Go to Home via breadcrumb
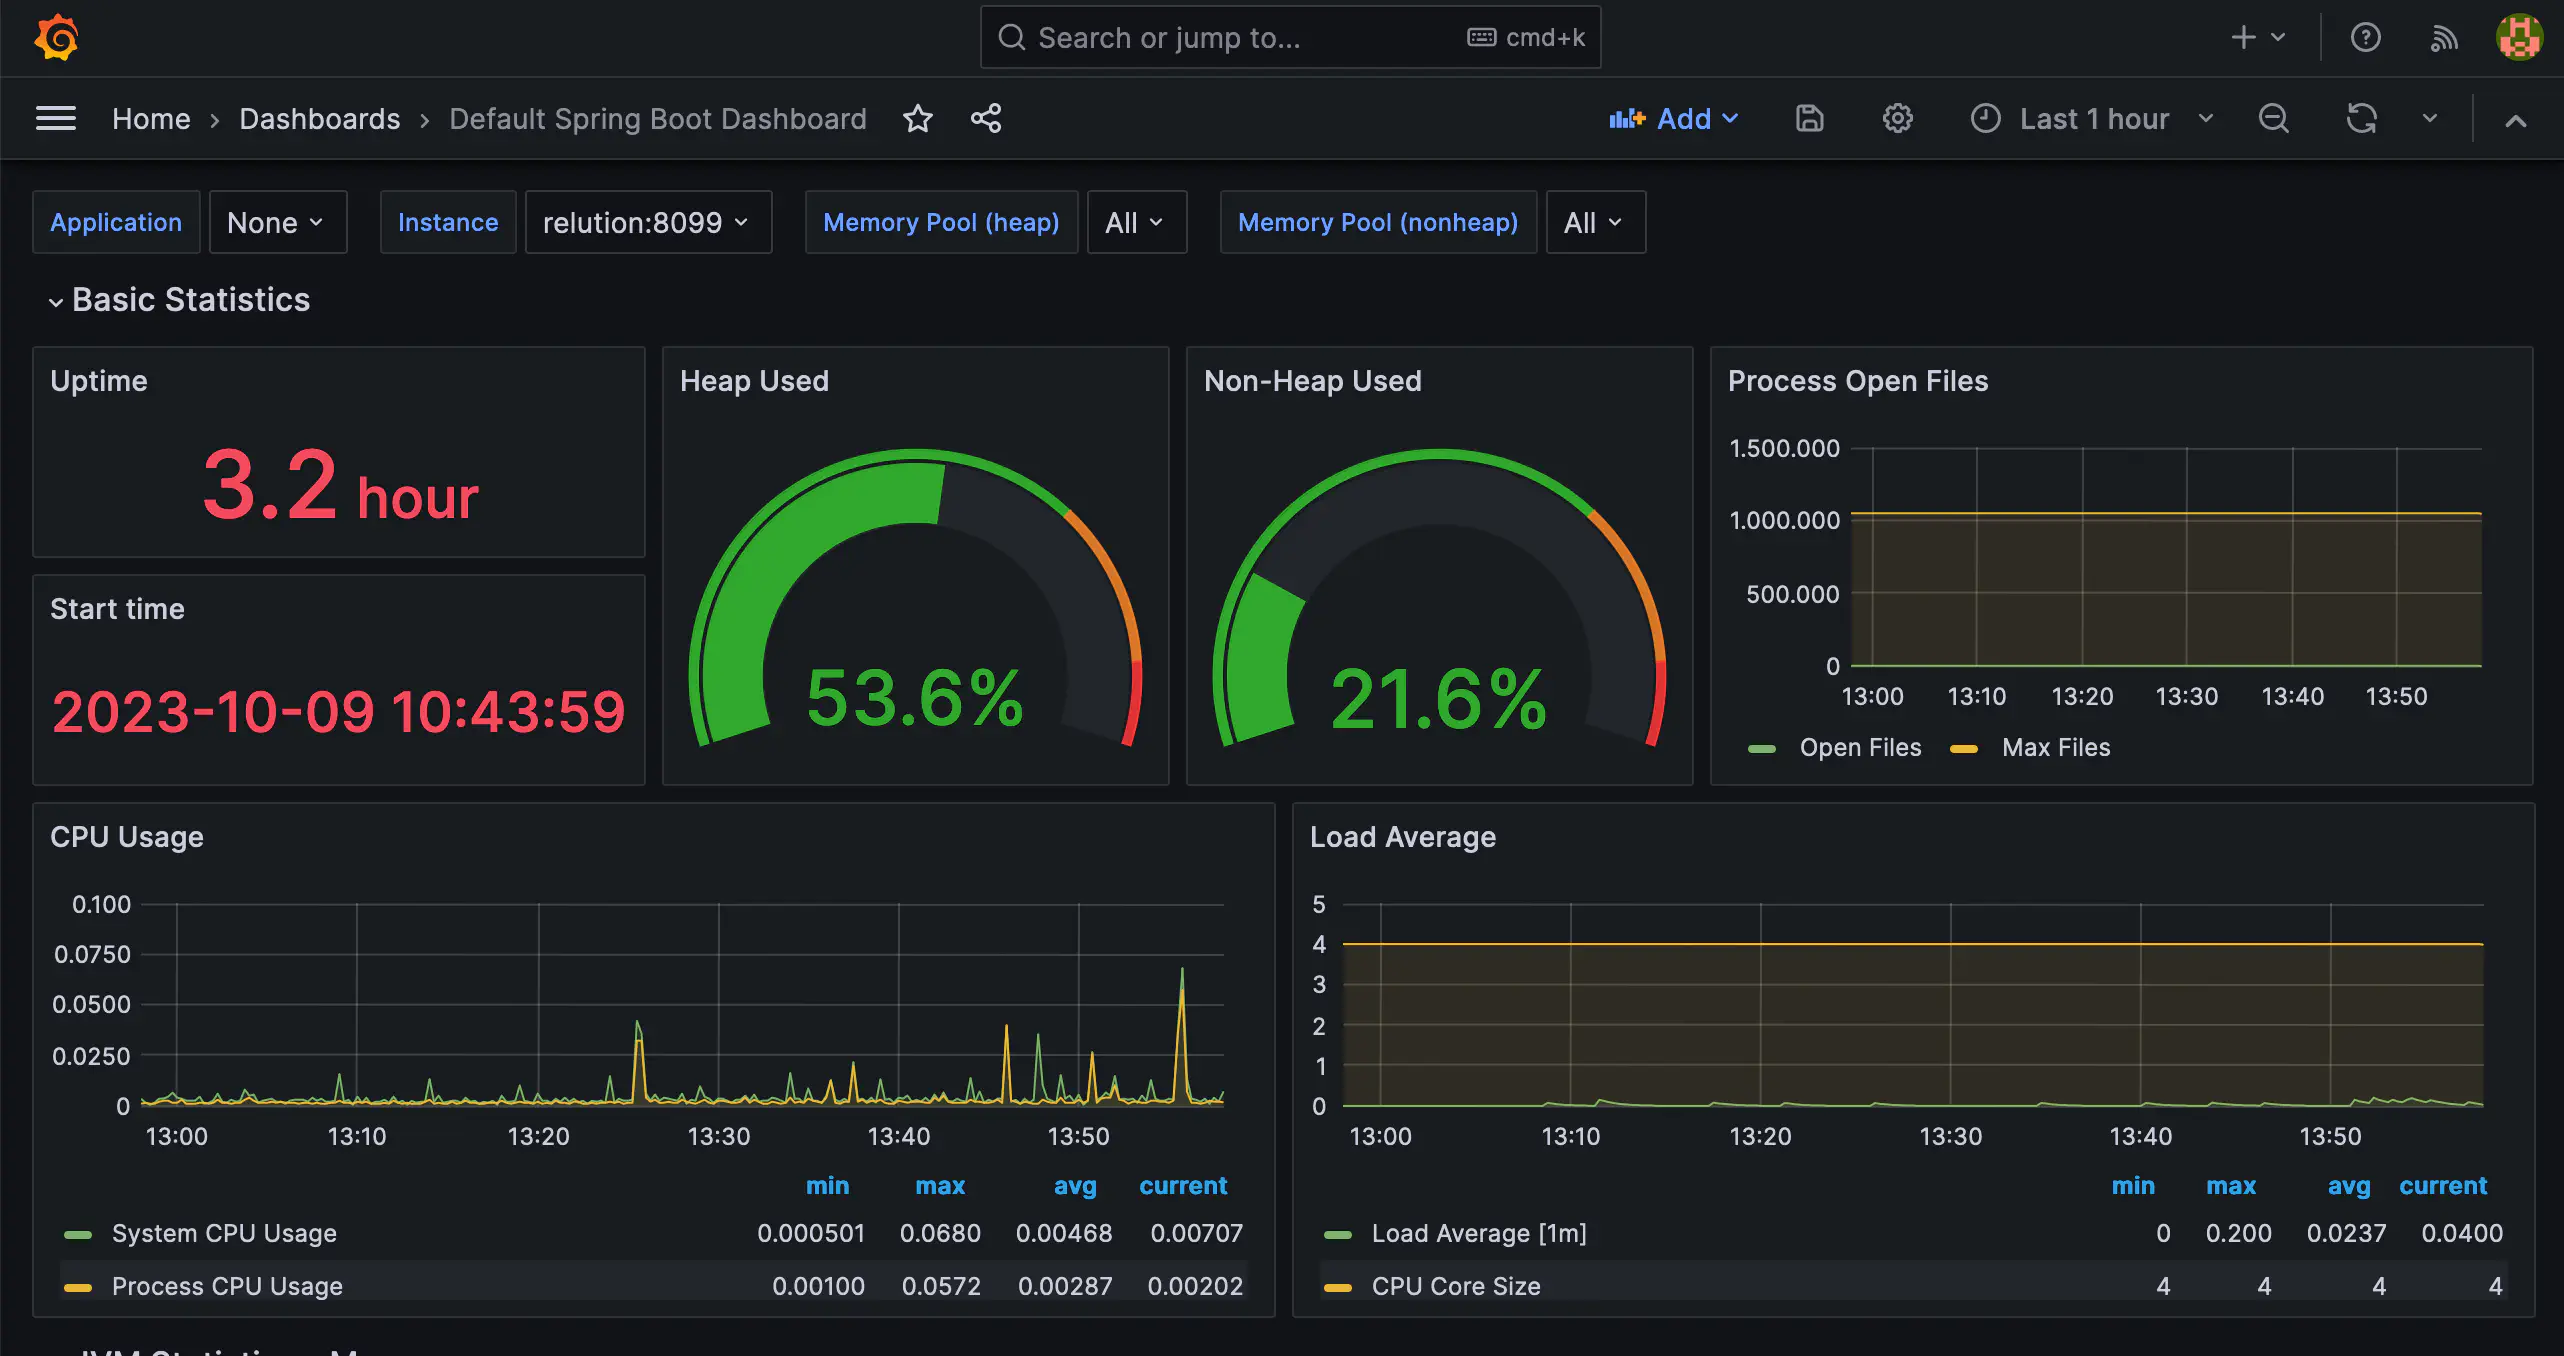 (151, 118)
